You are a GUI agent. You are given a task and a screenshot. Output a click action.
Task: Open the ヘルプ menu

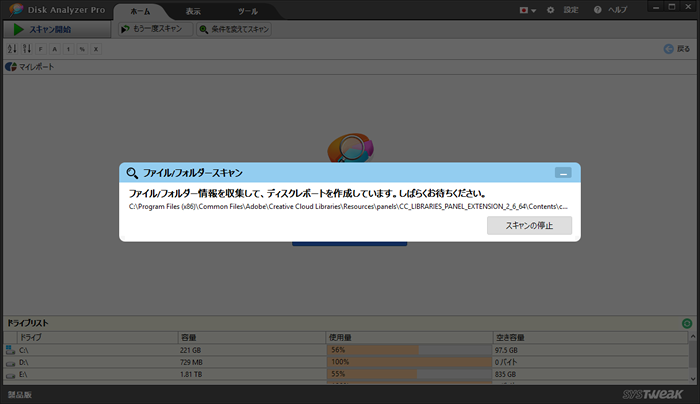coord(617,10)
